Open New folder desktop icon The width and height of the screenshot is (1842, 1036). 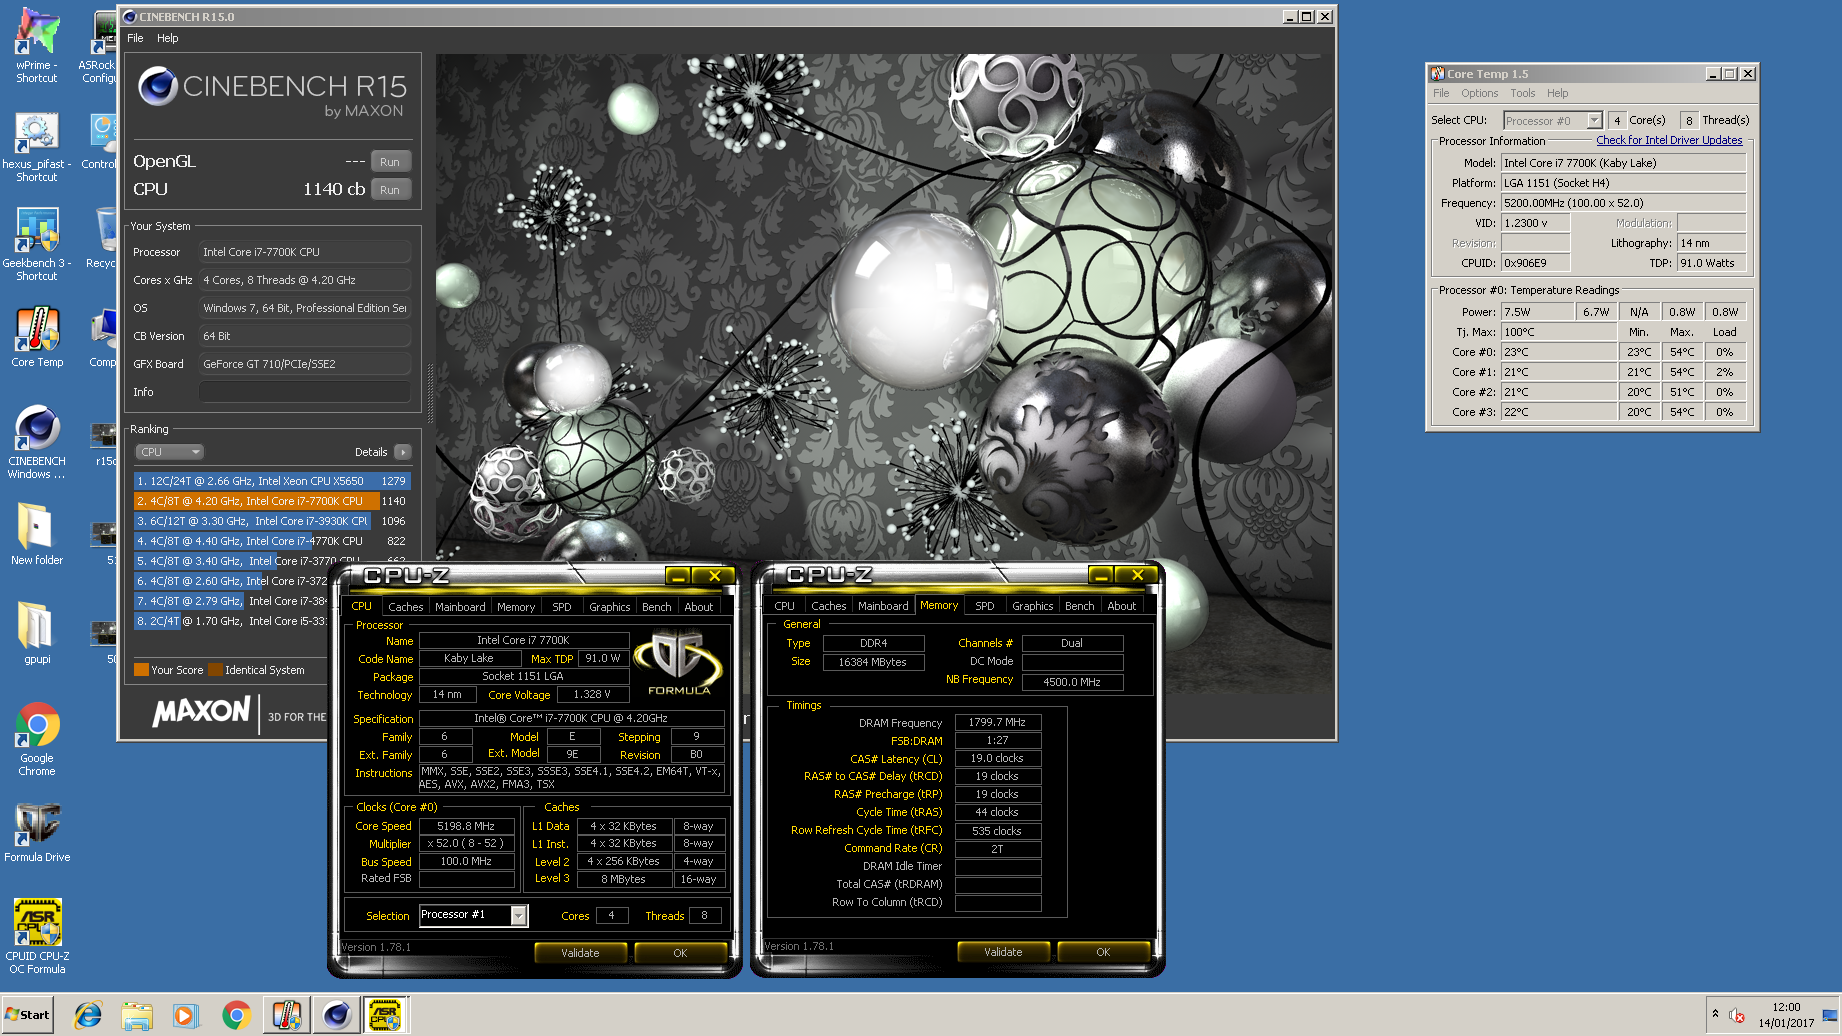click(37, 533)
